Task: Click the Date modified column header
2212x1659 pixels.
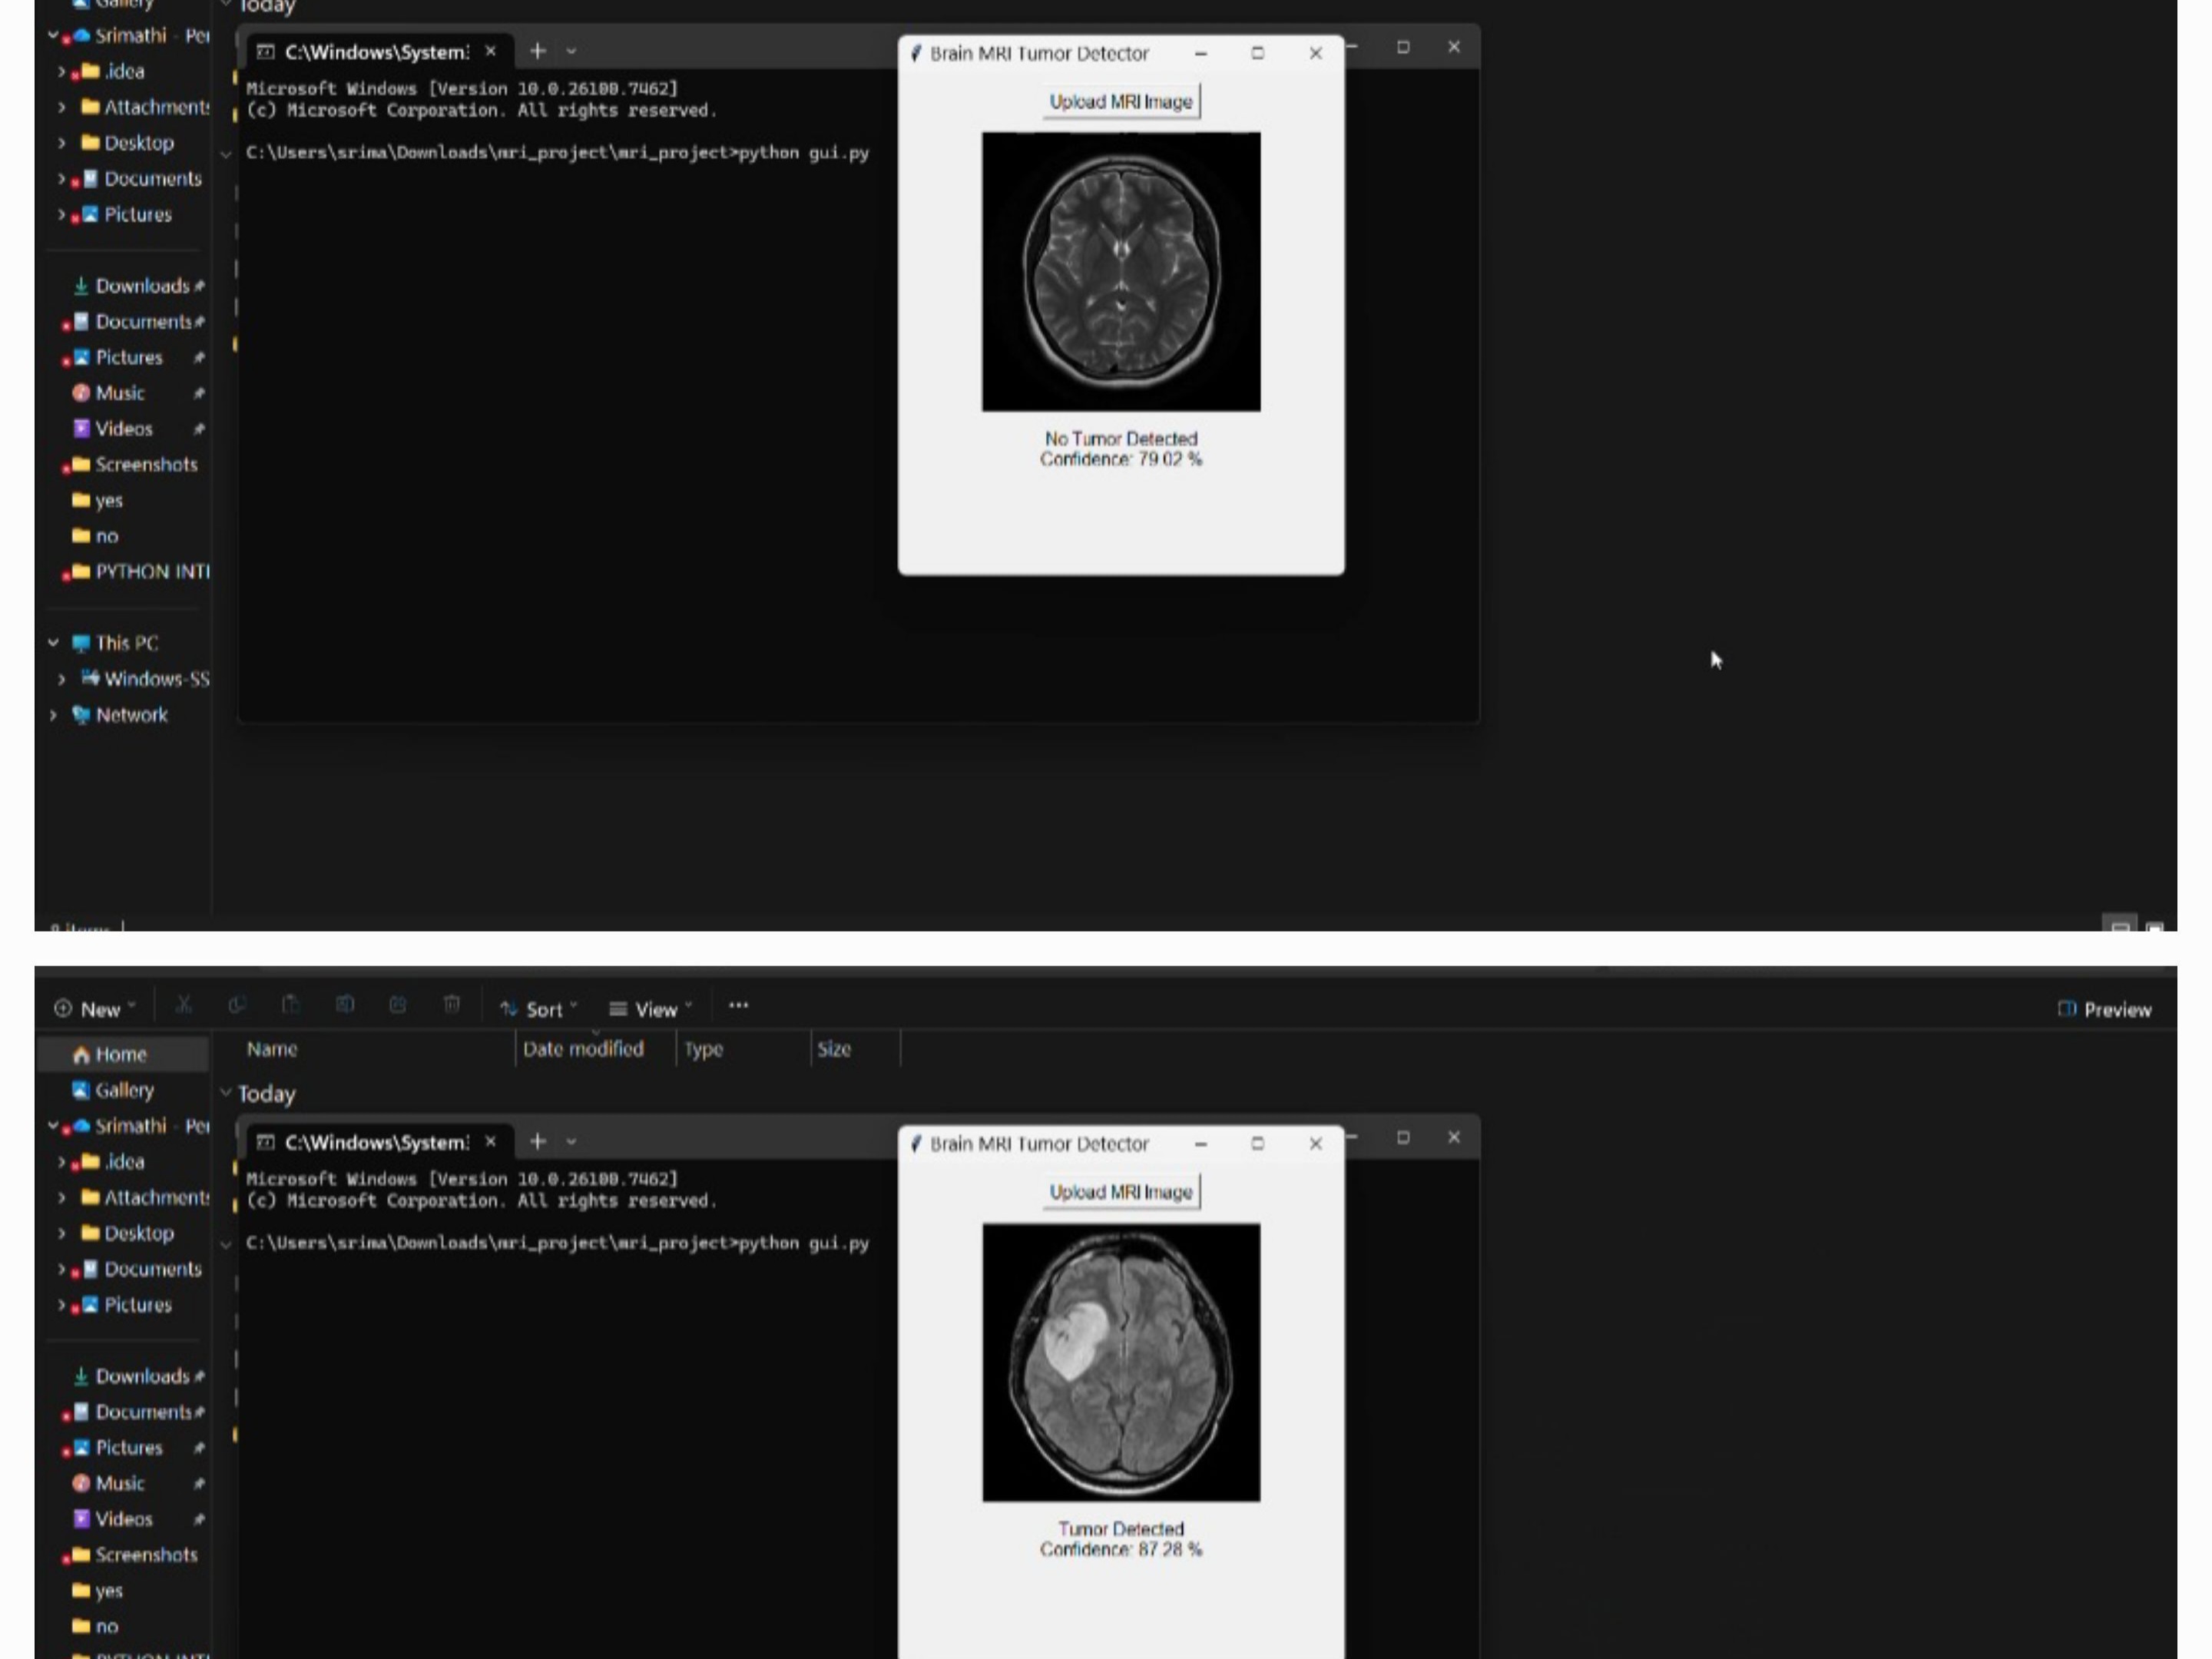Action: [x=583, y=1049]
